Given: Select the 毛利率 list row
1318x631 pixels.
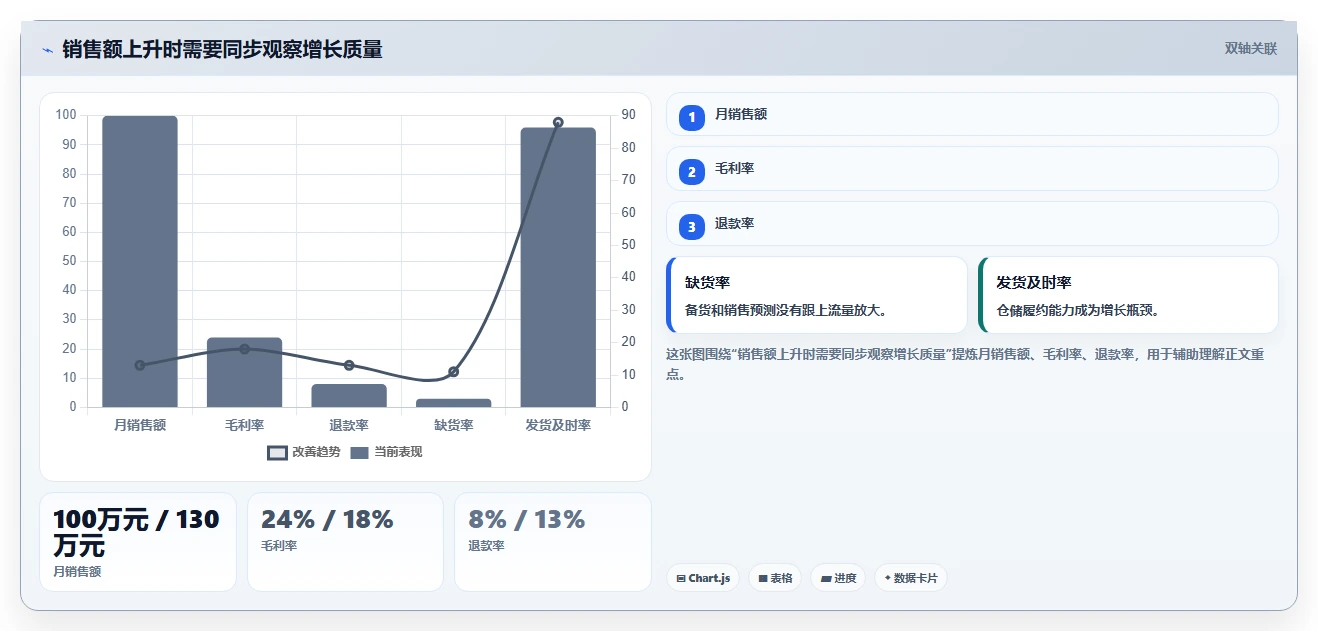Looking at the screenshot, I should [x=972, y=168].
